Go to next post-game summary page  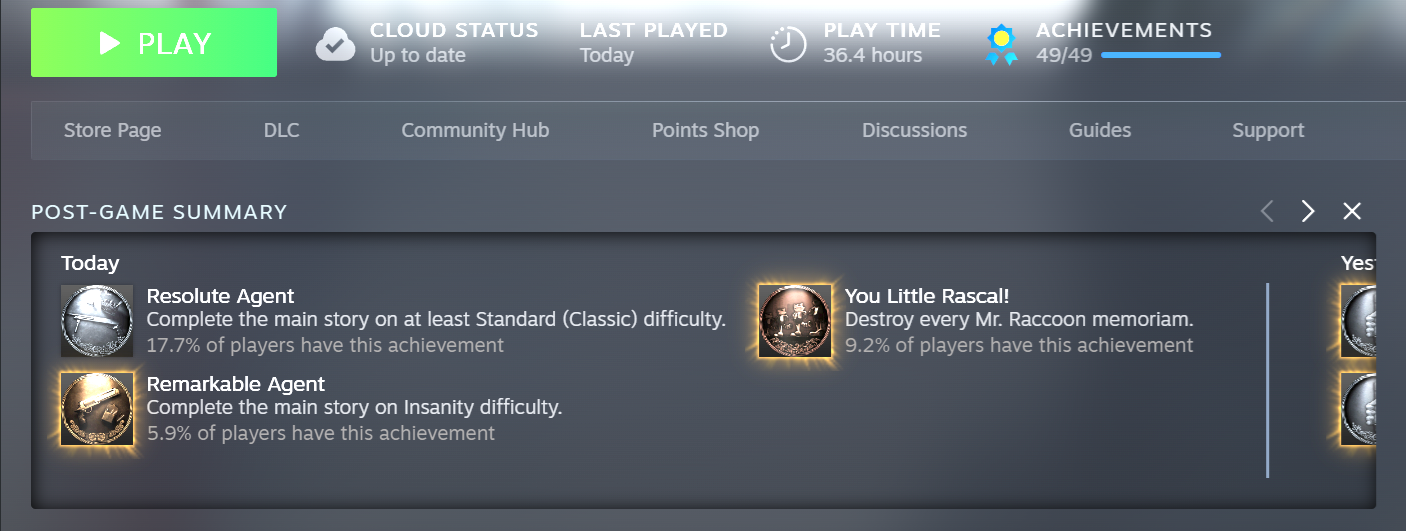[x=1308, y=211]
